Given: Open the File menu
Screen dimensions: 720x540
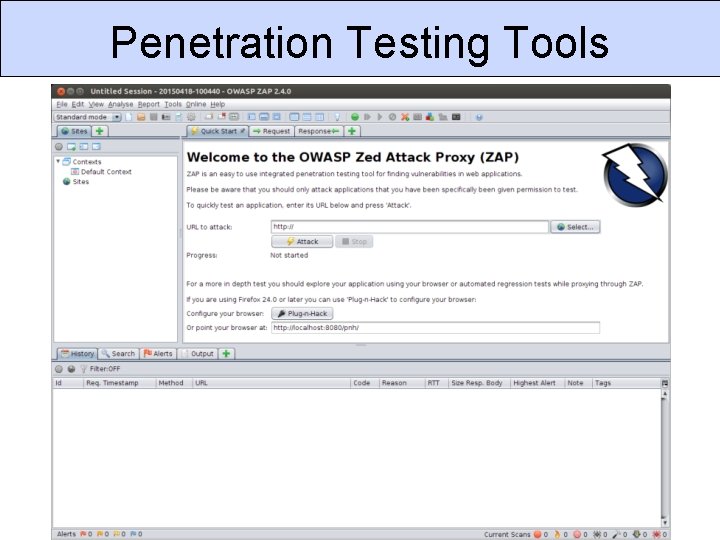Looking at the screenshot, I should pos(62,104).
